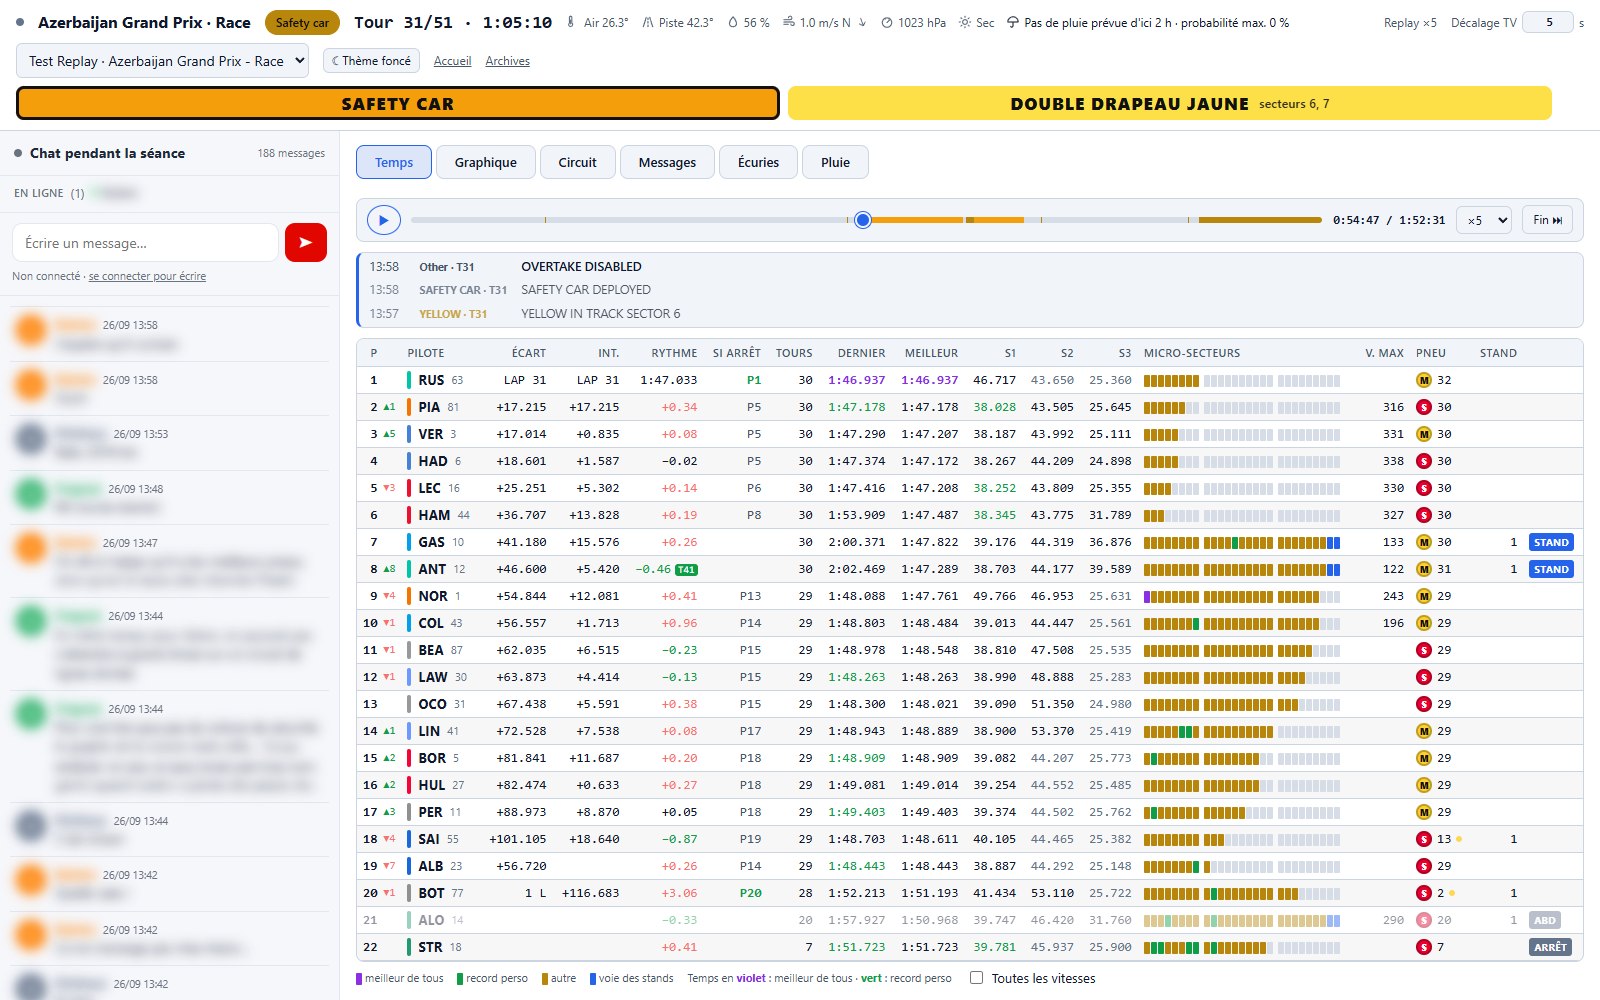The width and height of the screenshot is (1600, 1000).
Task: Click the 'SAFETY CAR DEPLOYED' message row
Action: coord(970,290)
